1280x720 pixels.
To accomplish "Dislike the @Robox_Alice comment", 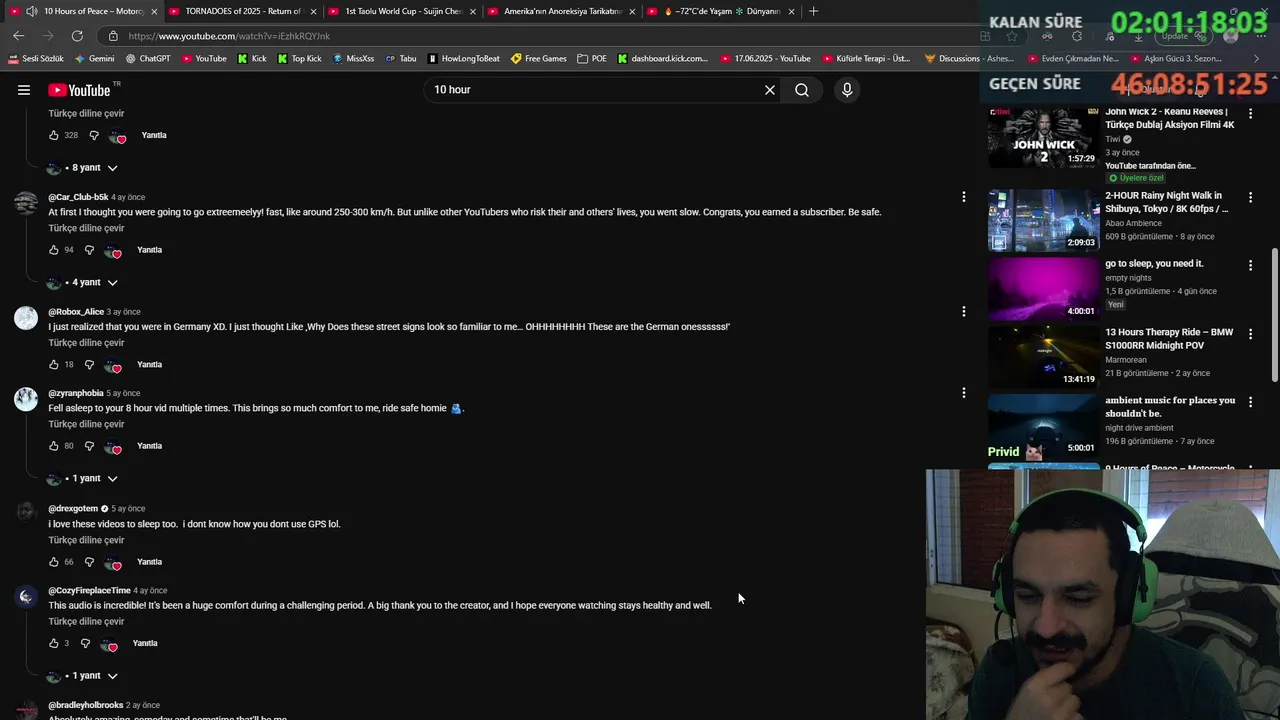I will [89, 365].
